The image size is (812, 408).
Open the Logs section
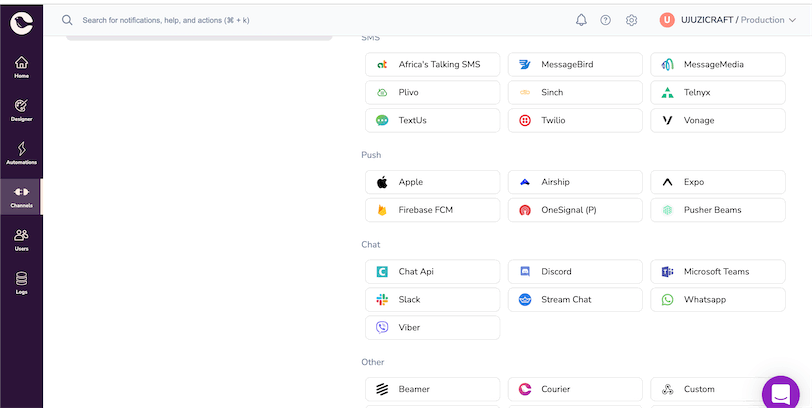pos(21,283)
